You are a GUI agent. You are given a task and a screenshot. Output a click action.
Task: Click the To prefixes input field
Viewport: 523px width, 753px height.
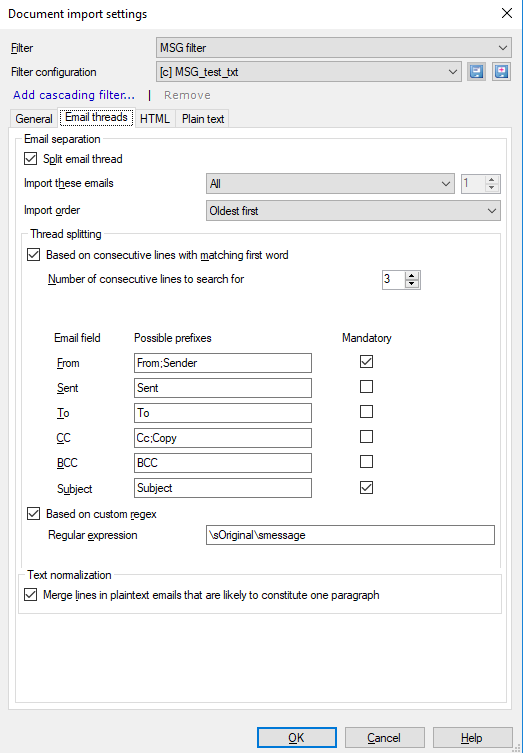click(x=223, y=413)
